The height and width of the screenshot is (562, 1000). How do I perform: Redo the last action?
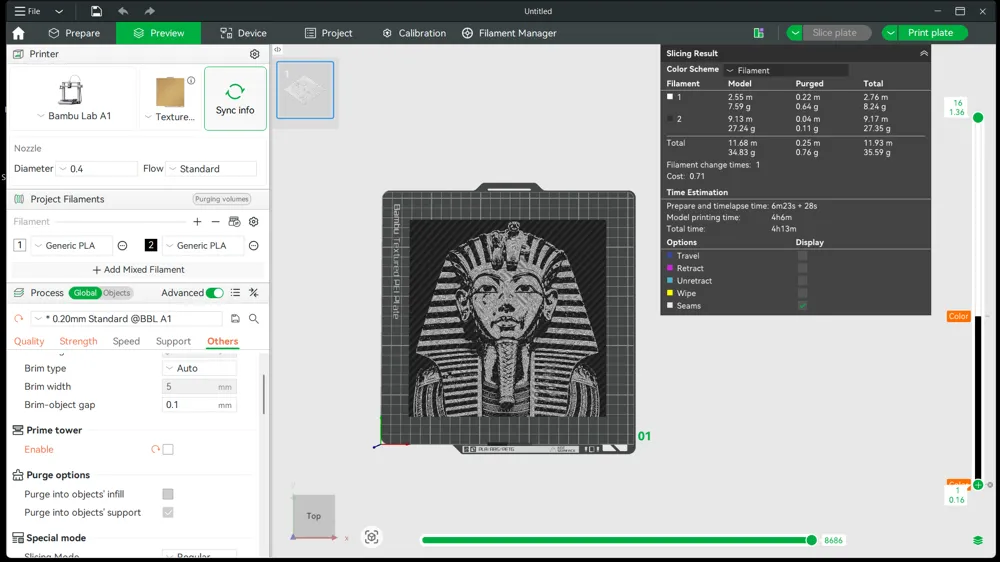[x=149, y=11]
